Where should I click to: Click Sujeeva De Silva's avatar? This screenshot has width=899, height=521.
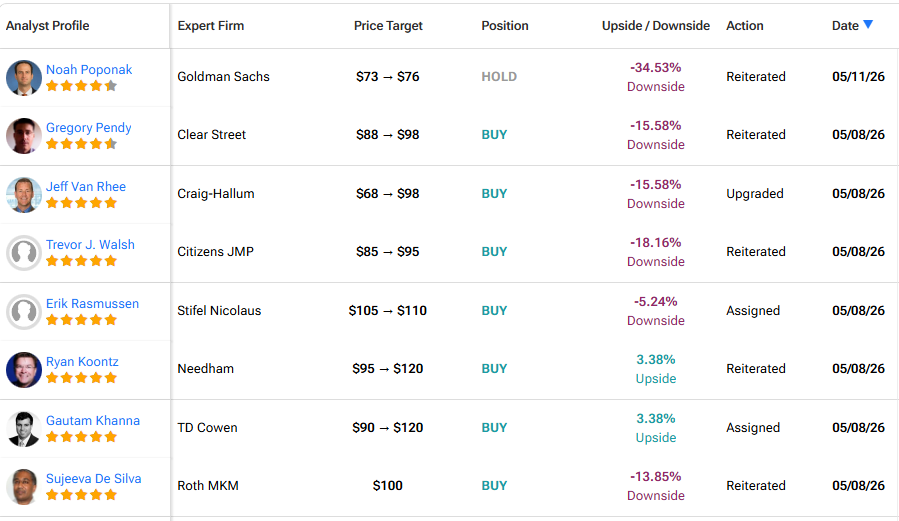(x=24, y=487)
